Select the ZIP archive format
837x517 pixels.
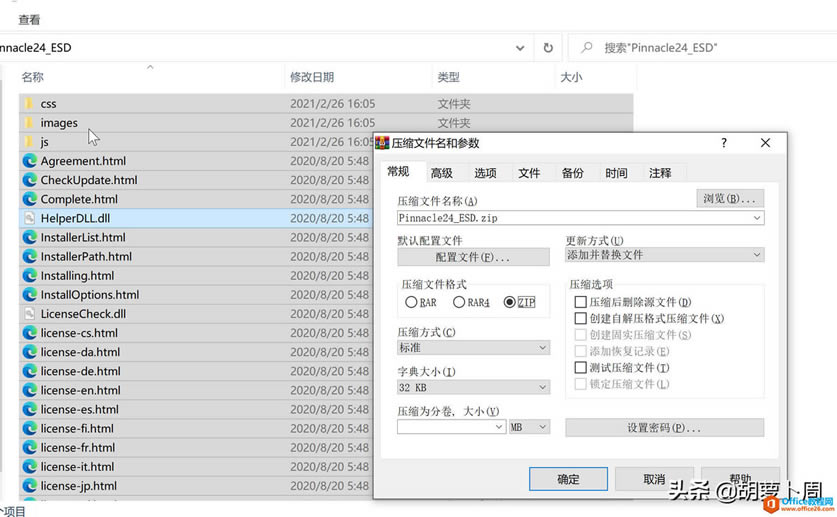tap(509, 303)
